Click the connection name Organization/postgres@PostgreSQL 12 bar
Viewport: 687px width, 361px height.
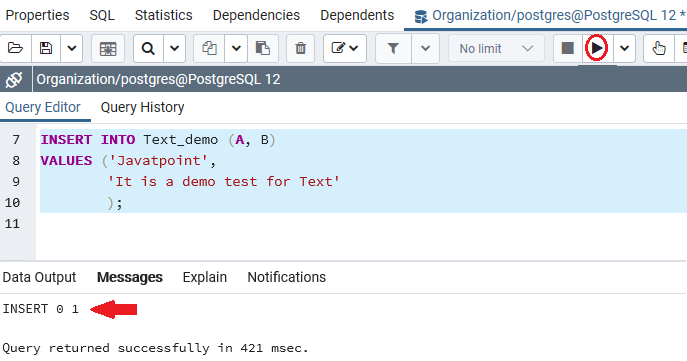[x=158, y=80]
